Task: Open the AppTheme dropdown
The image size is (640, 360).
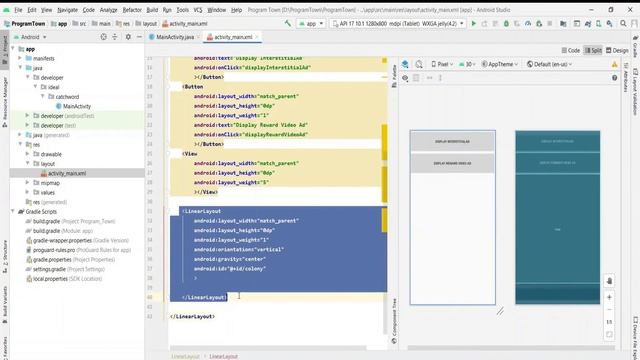Action: click(x=500, y=64)
